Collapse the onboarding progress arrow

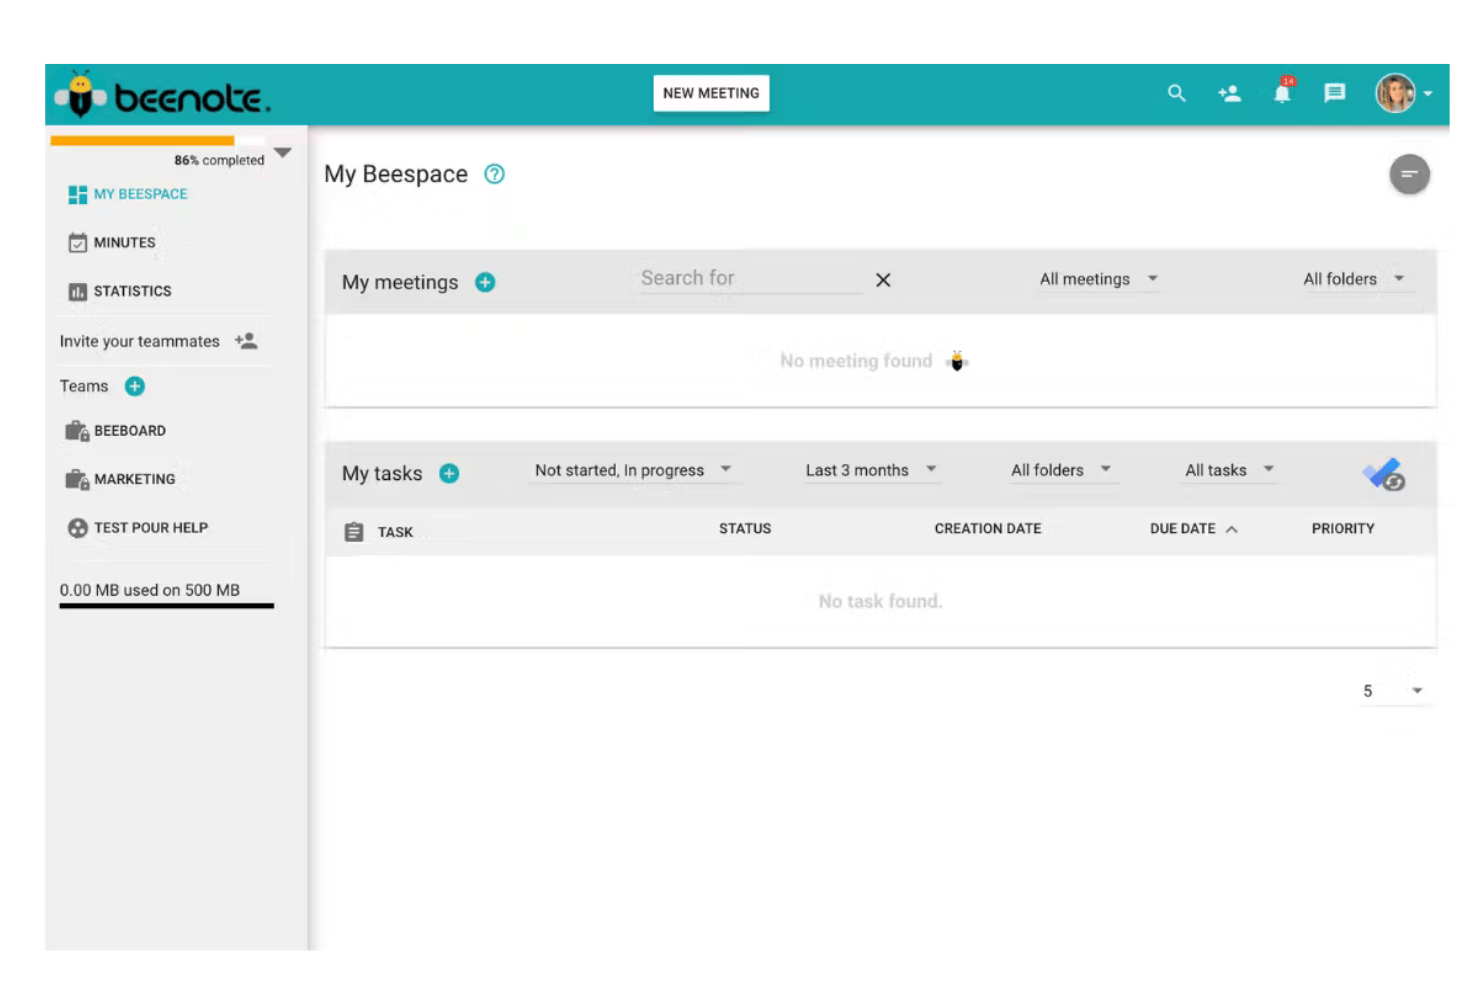coord(283,153)
